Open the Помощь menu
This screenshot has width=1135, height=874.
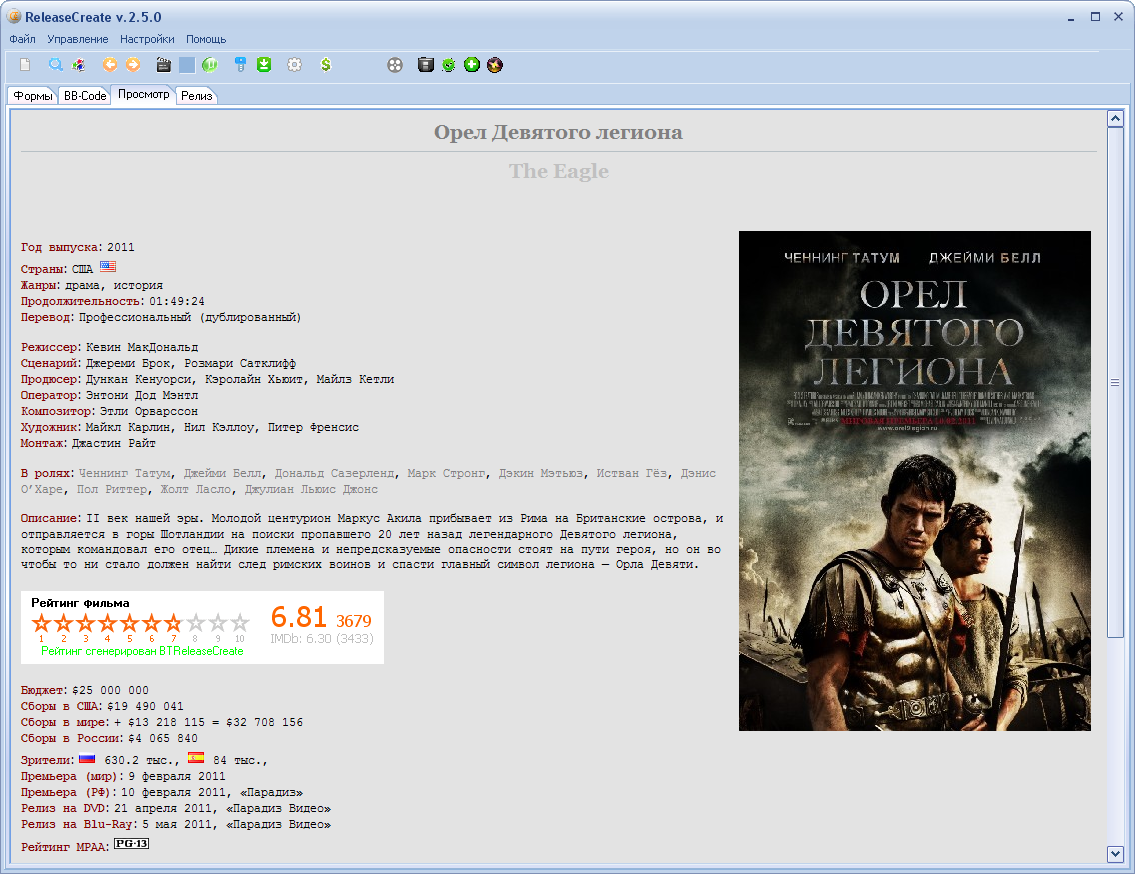click(x=206, y=39)
